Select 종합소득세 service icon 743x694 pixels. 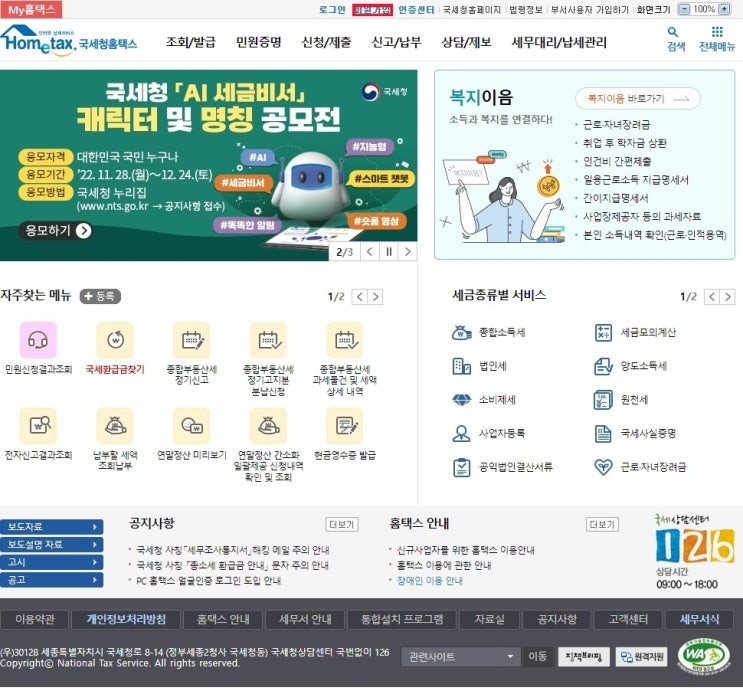462,333
